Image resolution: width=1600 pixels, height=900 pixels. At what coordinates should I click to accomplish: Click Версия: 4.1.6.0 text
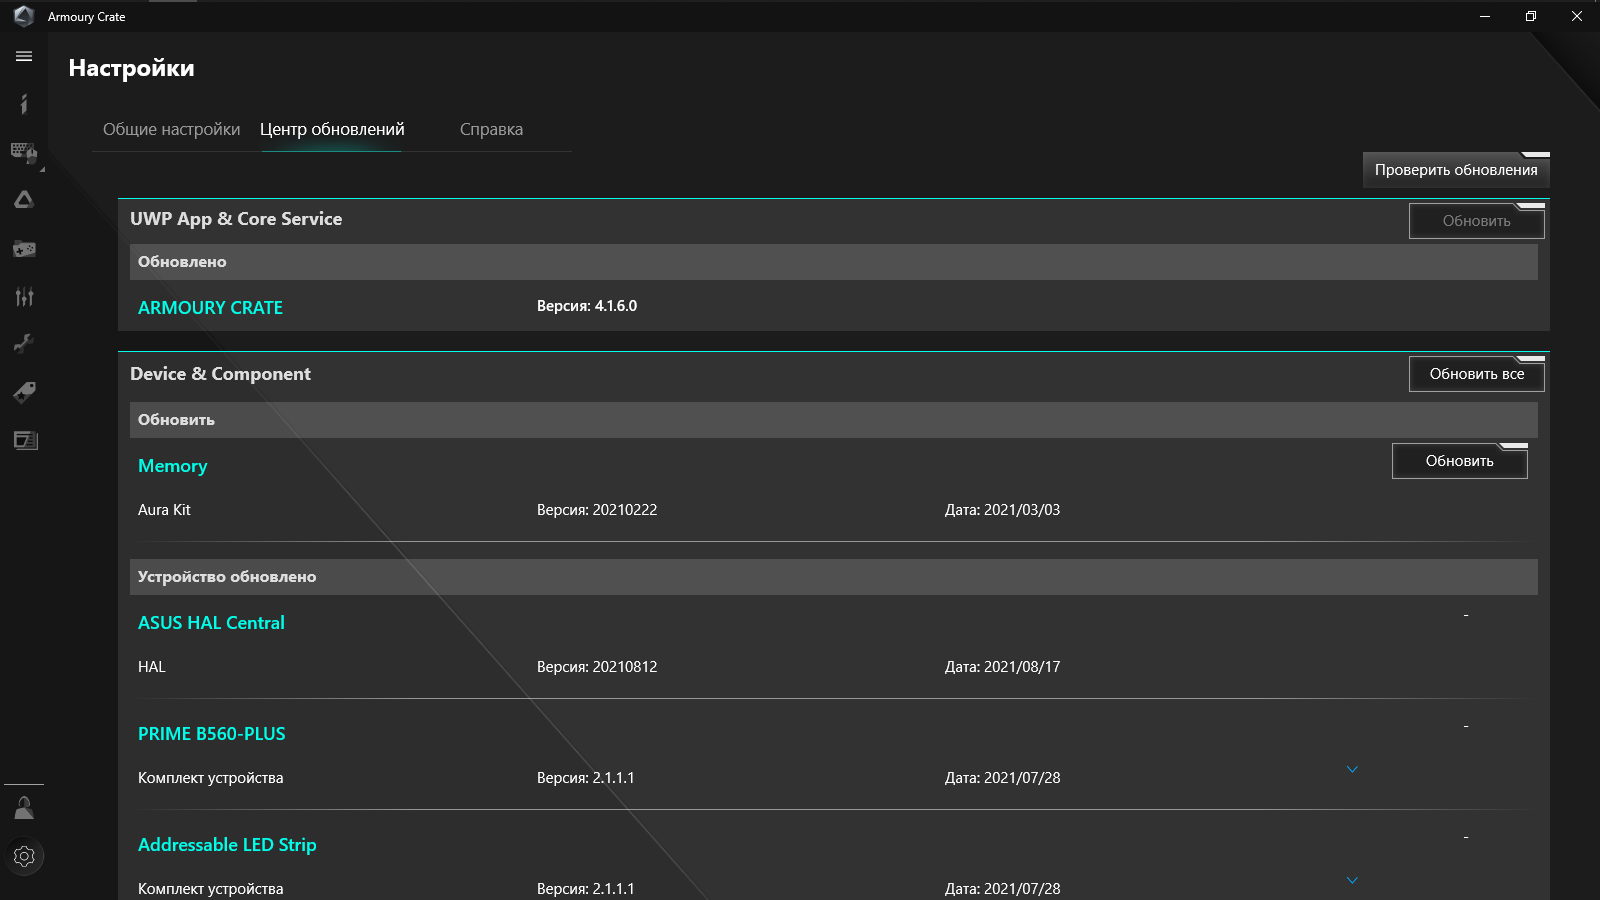coord(587,306)
